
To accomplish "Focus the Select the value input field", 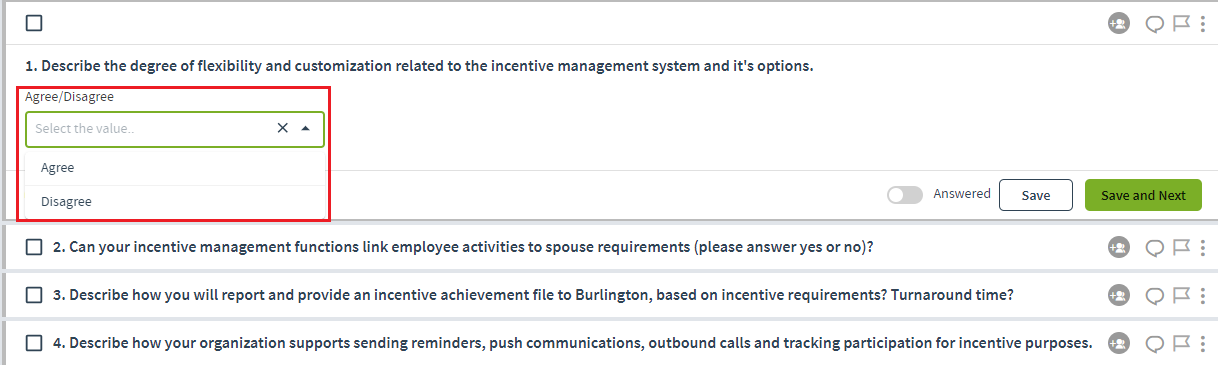I will [150, 129].
